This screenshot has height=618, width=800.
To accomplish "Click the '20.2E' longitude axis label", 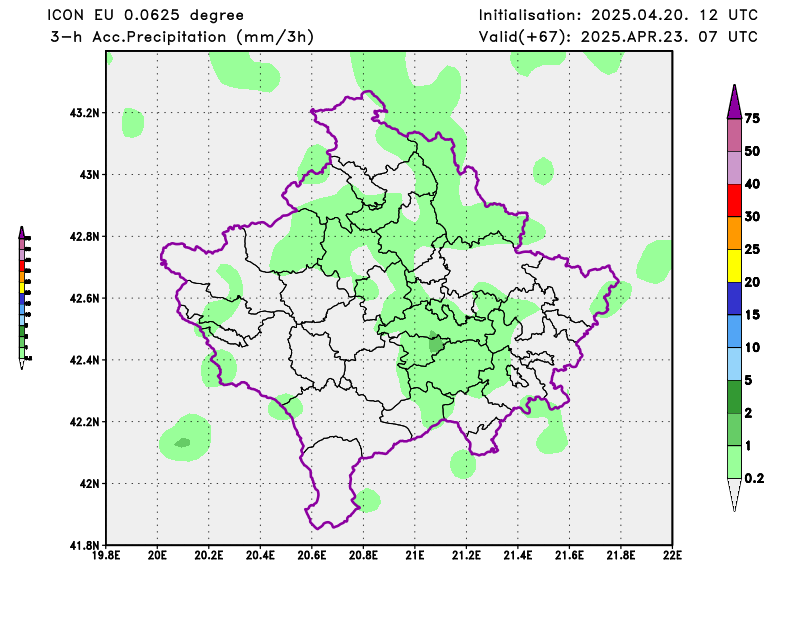I will tap(209, 555).
